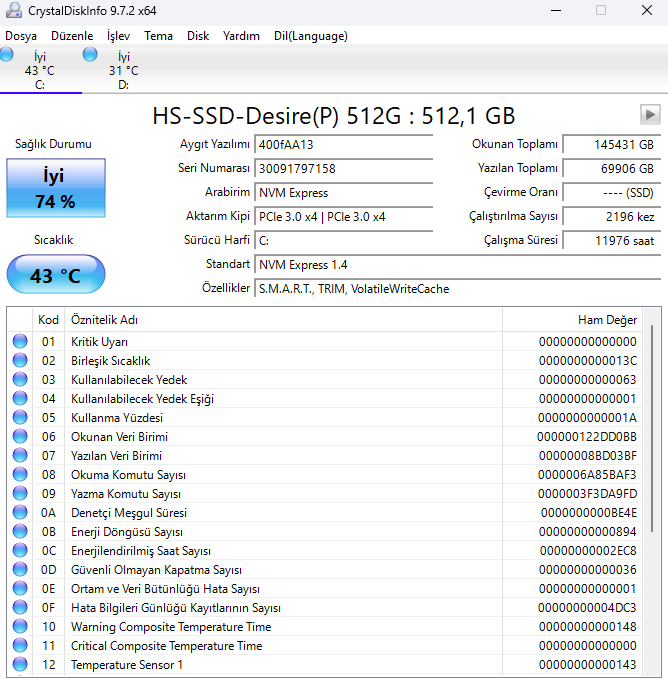This screenshot has height=684, width=668.
Task: Click status orb for Kullanma Yüzdesi row
Action: (x=20, y=418)
